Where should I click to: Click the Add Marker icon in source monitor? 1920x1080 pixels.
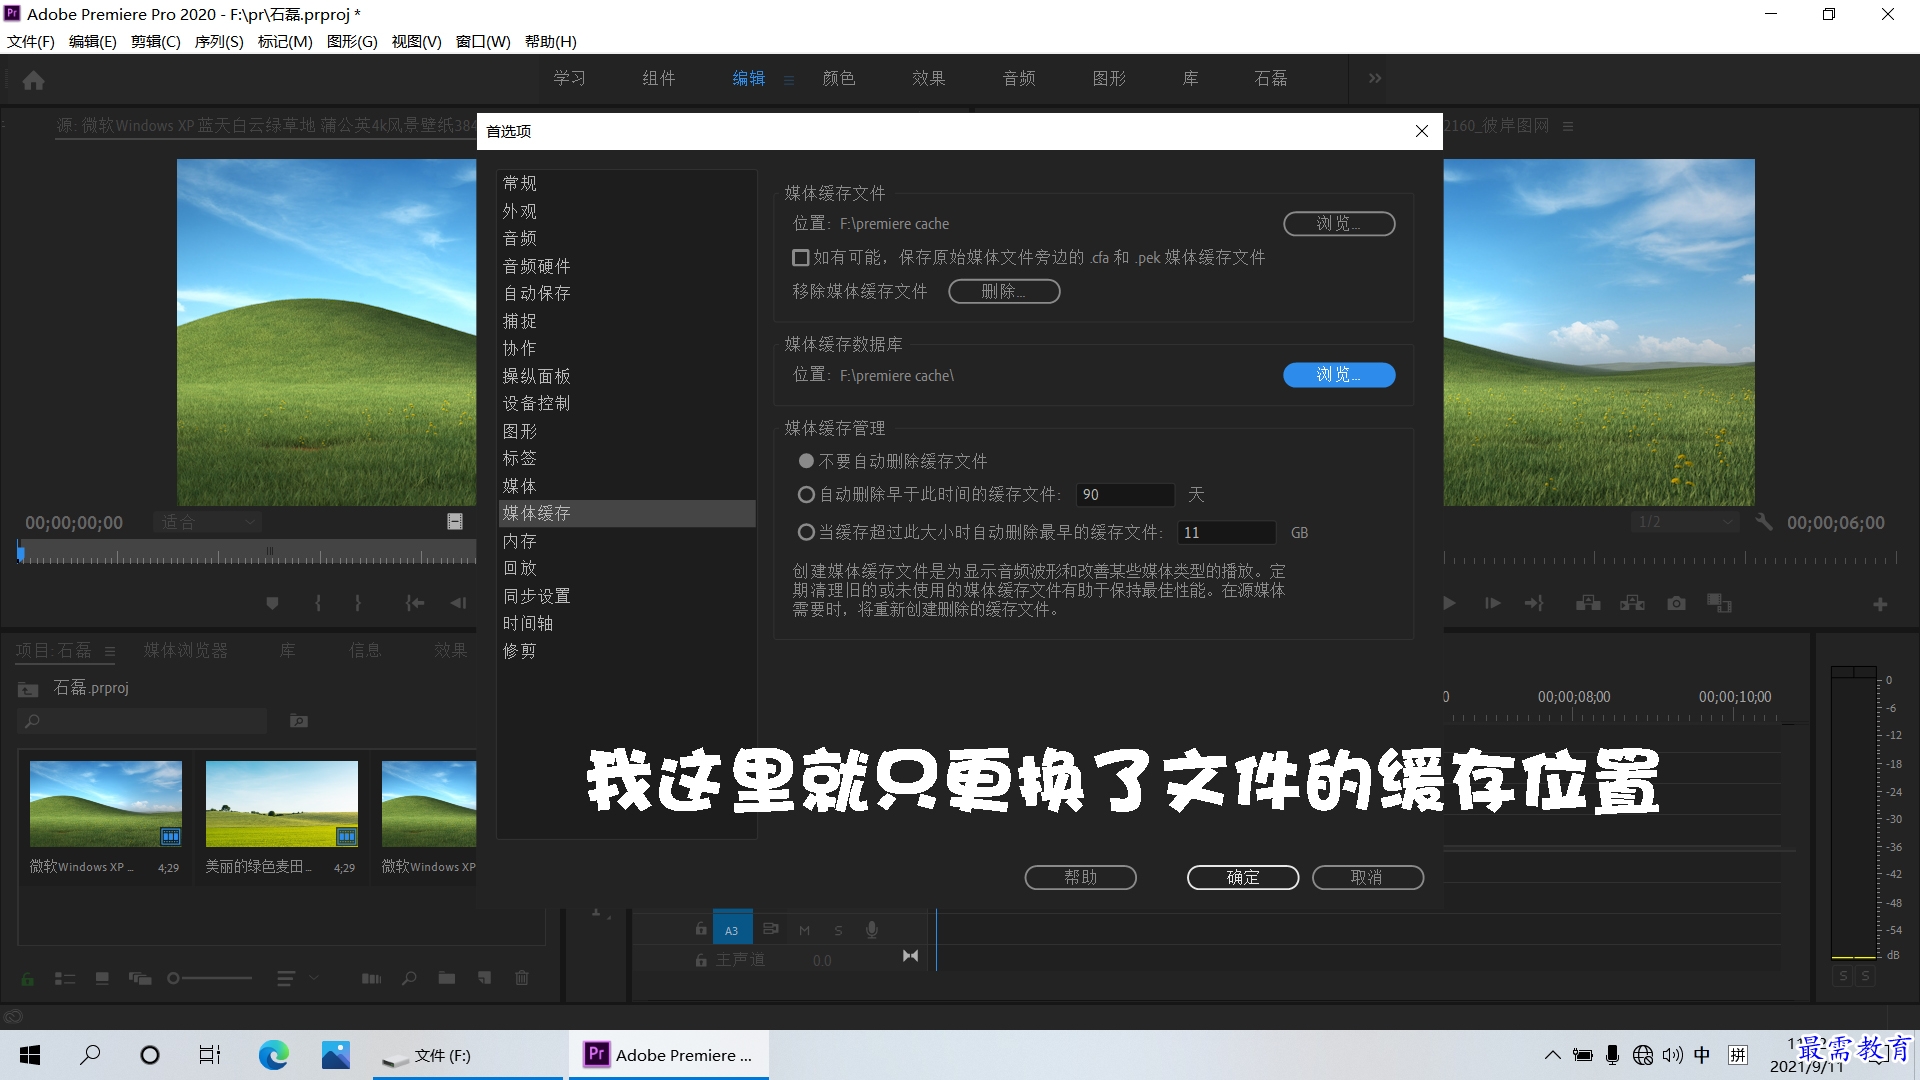pyautogui.click(x=272, y=603)
